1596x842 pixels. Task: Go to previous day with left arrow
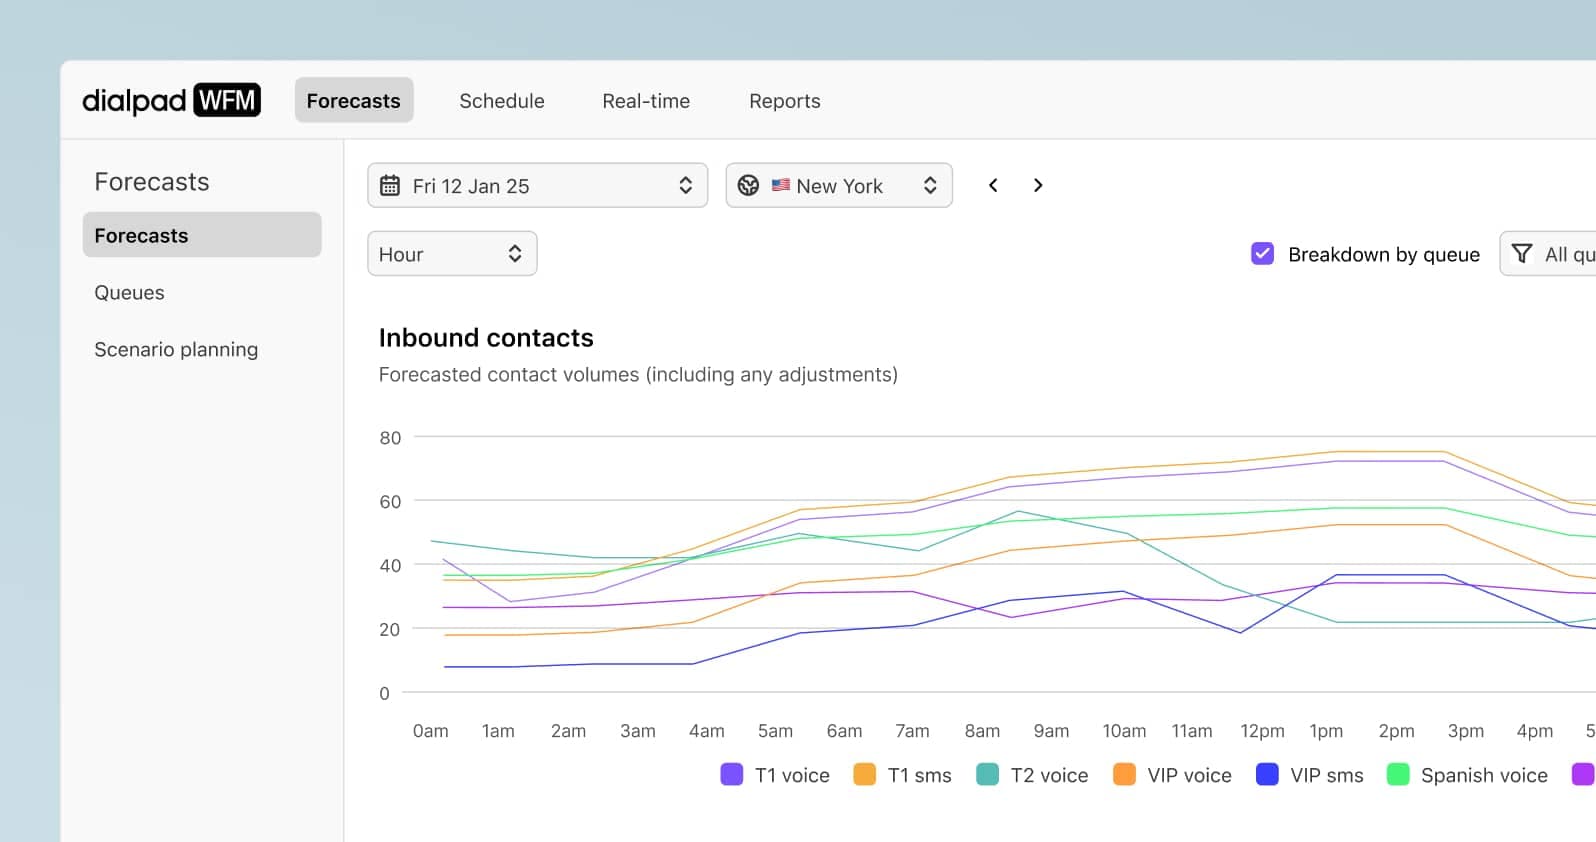pos(993,186)
